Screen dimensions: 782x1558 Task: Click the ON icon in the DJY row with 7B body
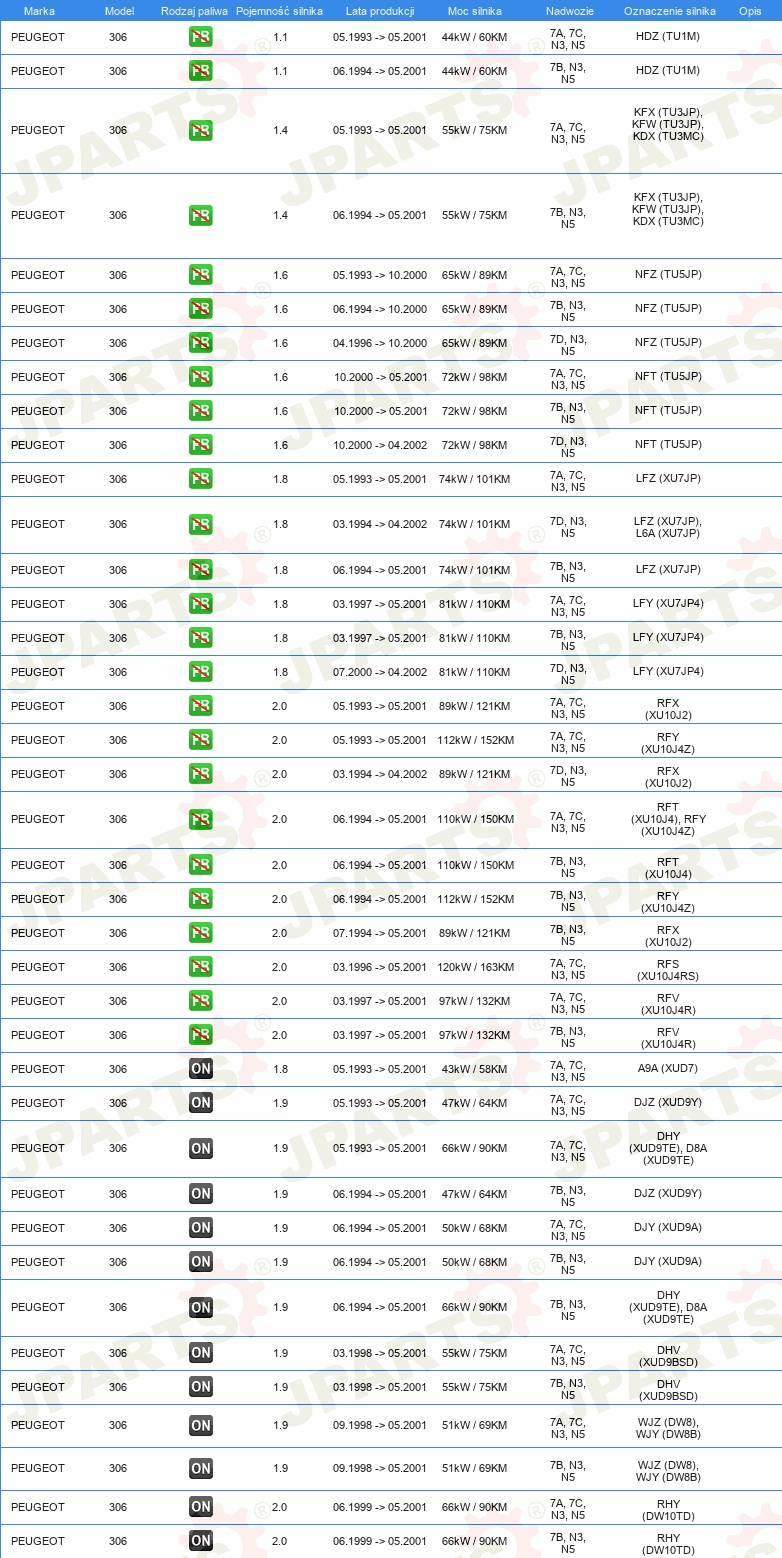[201, 1262]
